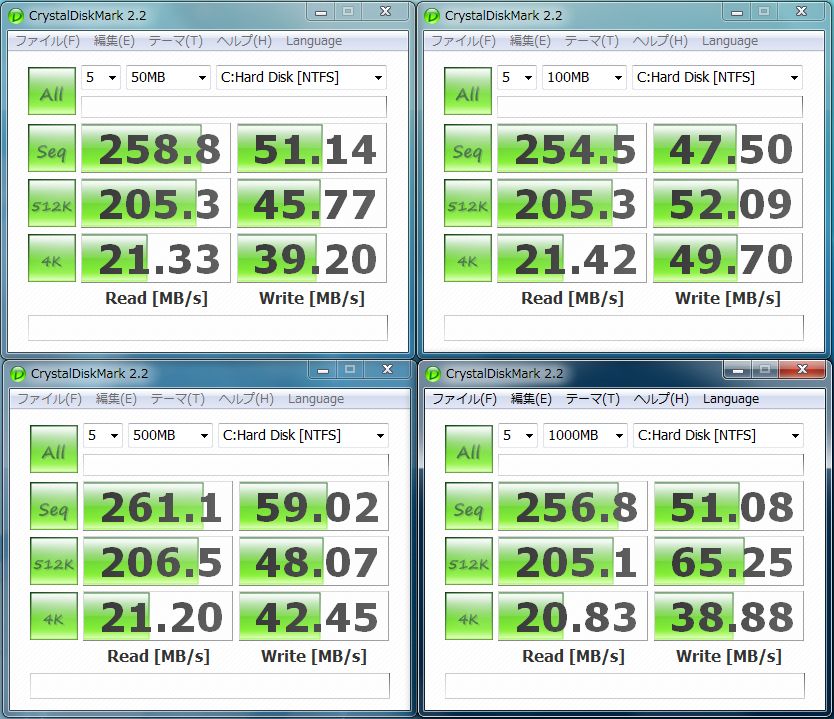Open ファイル(F) menu in 1000MB window
The height and width of the screenshot is (719, 834).
tap(464, 399)
